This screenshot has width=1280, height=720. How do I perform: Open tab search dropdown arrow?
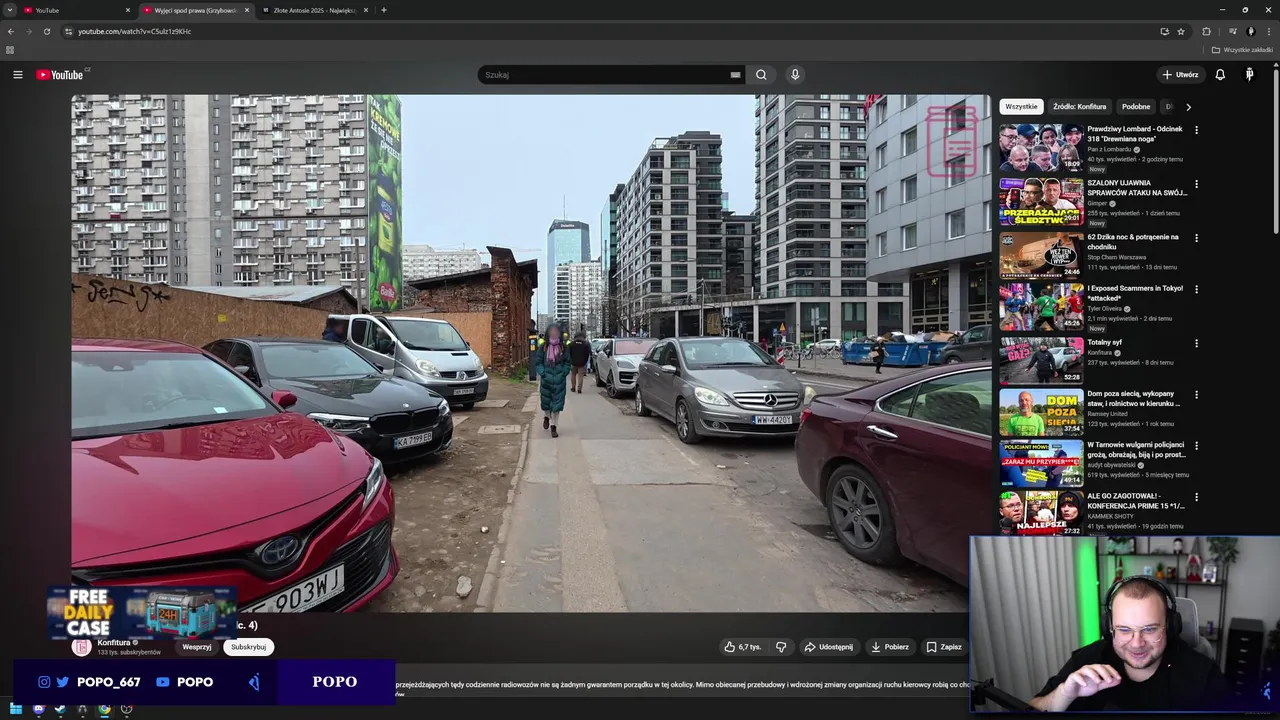10,10
